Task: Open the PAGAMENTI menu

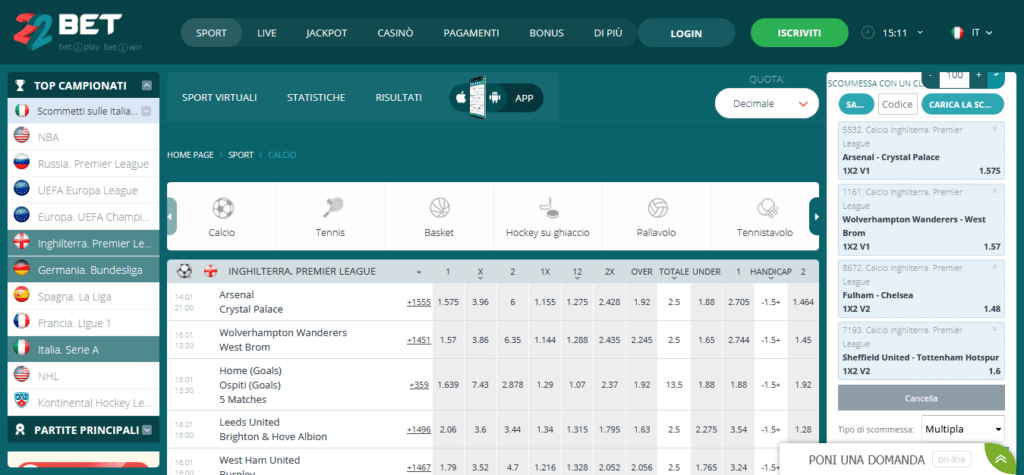Action: pyautogui.click(x=471, y=33)
